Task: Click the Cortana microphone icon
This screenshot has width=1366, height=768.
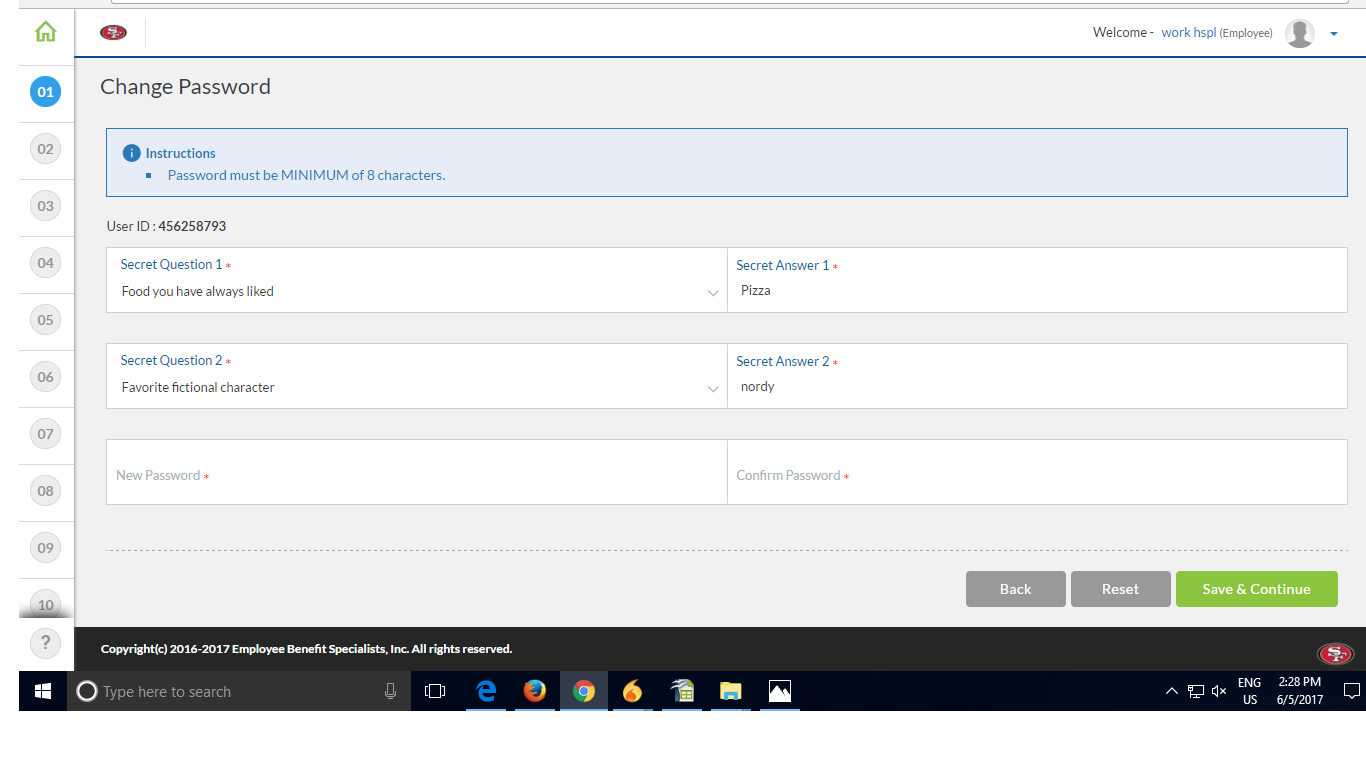Action: tap(390, 691)
